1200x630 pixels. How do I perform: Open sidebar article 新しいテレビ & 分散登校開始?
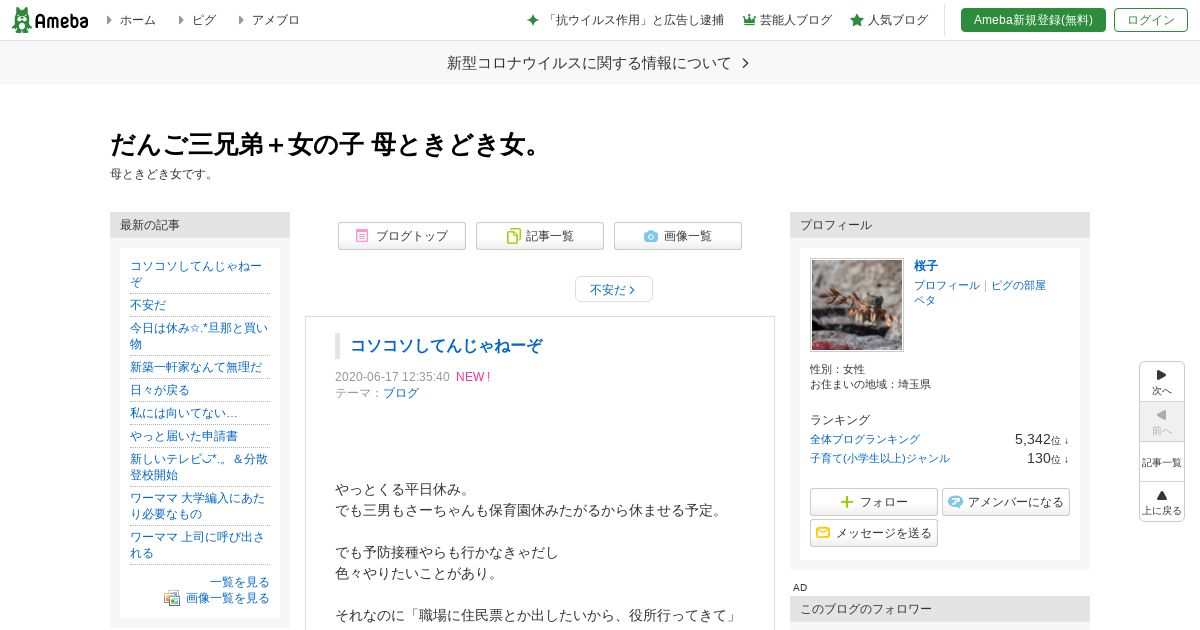199,467
